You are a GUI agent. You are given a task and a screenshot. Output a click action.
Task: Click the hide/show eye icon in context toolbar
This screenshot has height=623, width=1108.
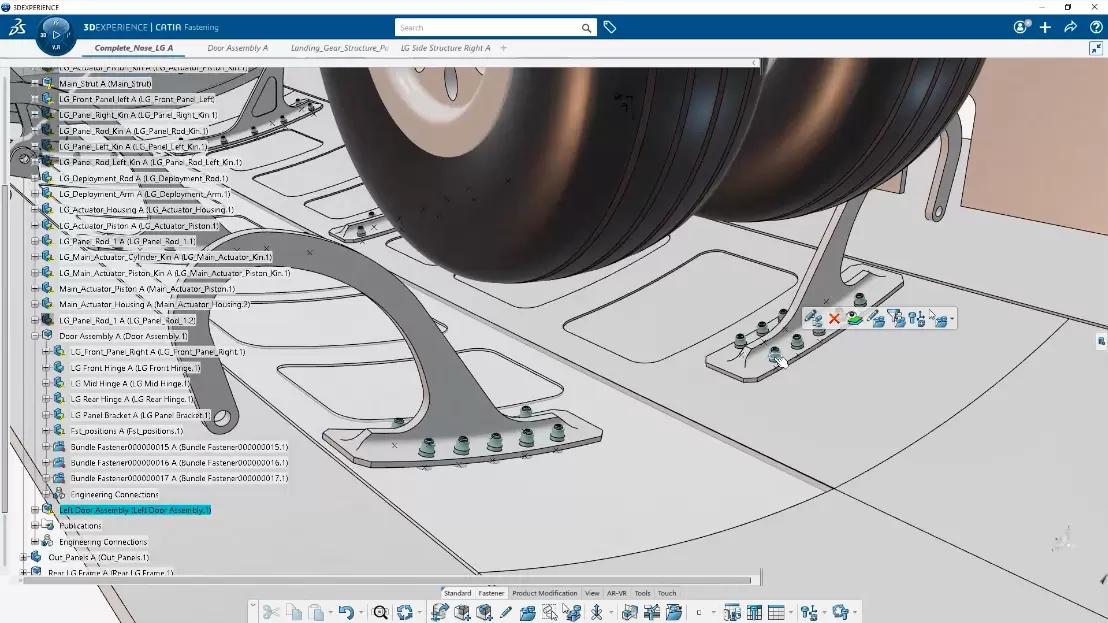tap(854, 319)
